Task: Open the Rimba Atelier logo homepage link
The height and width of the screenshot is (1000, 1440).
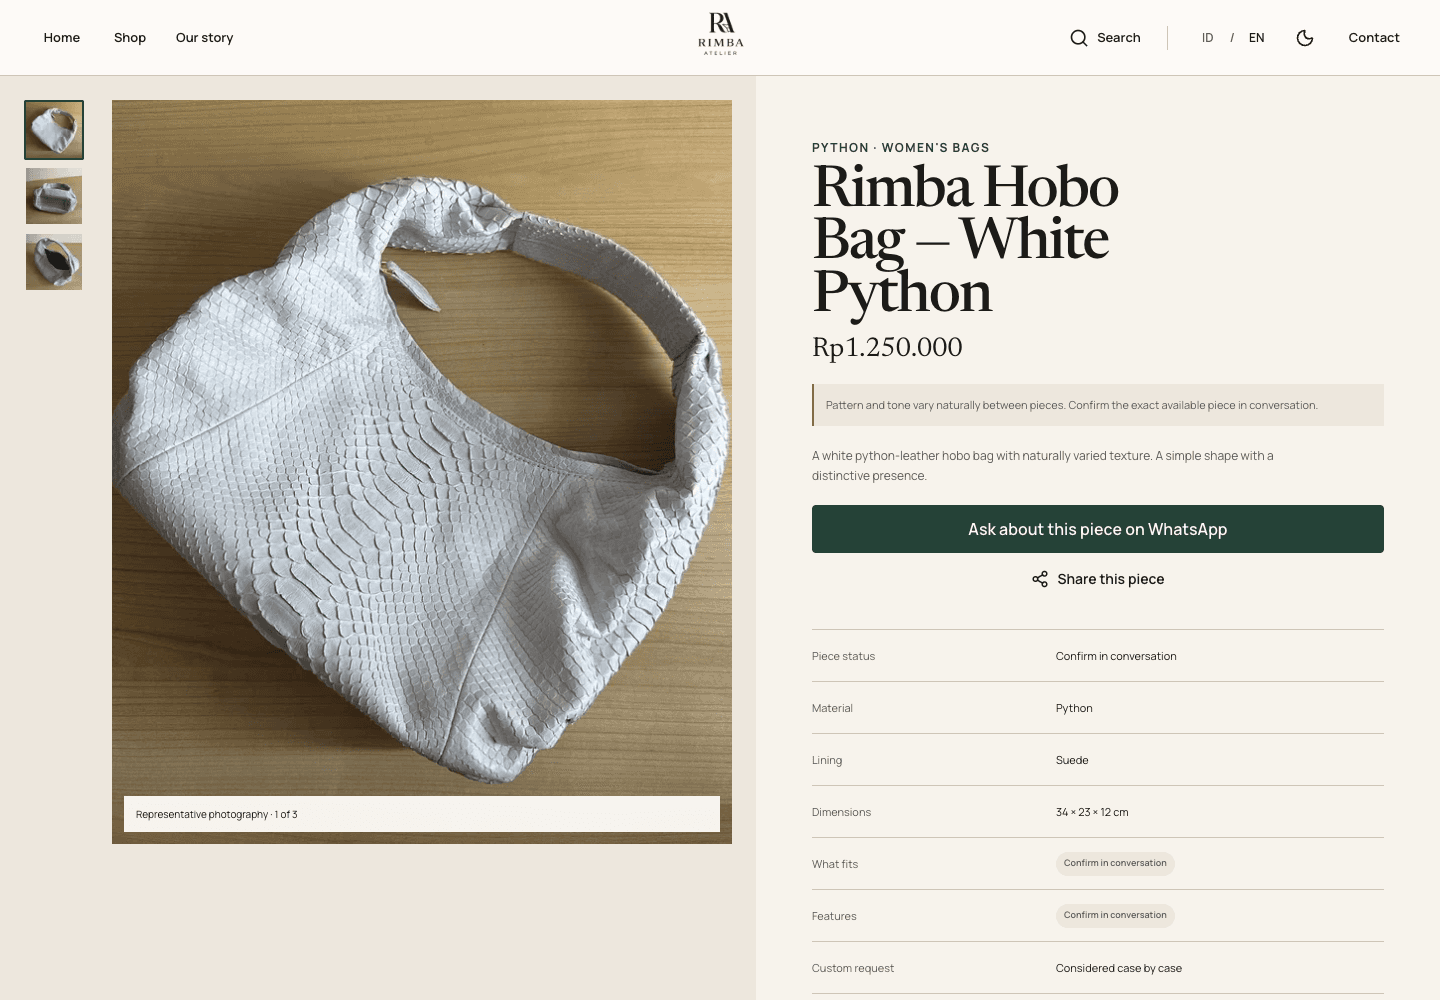Action: pyautogui.click(x=720, y=34)
